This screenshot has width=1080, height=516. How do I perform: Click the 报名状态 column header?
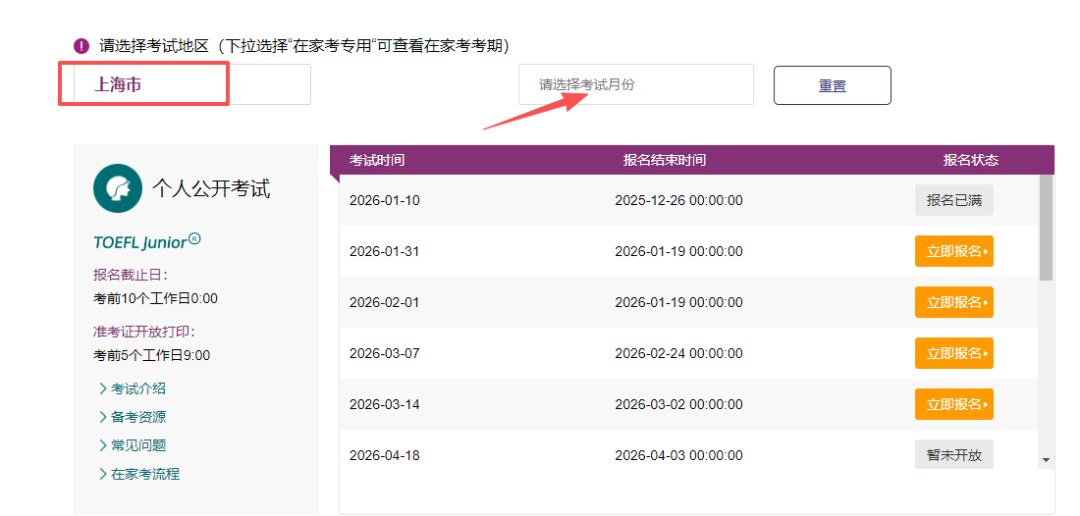click(971, 161)
